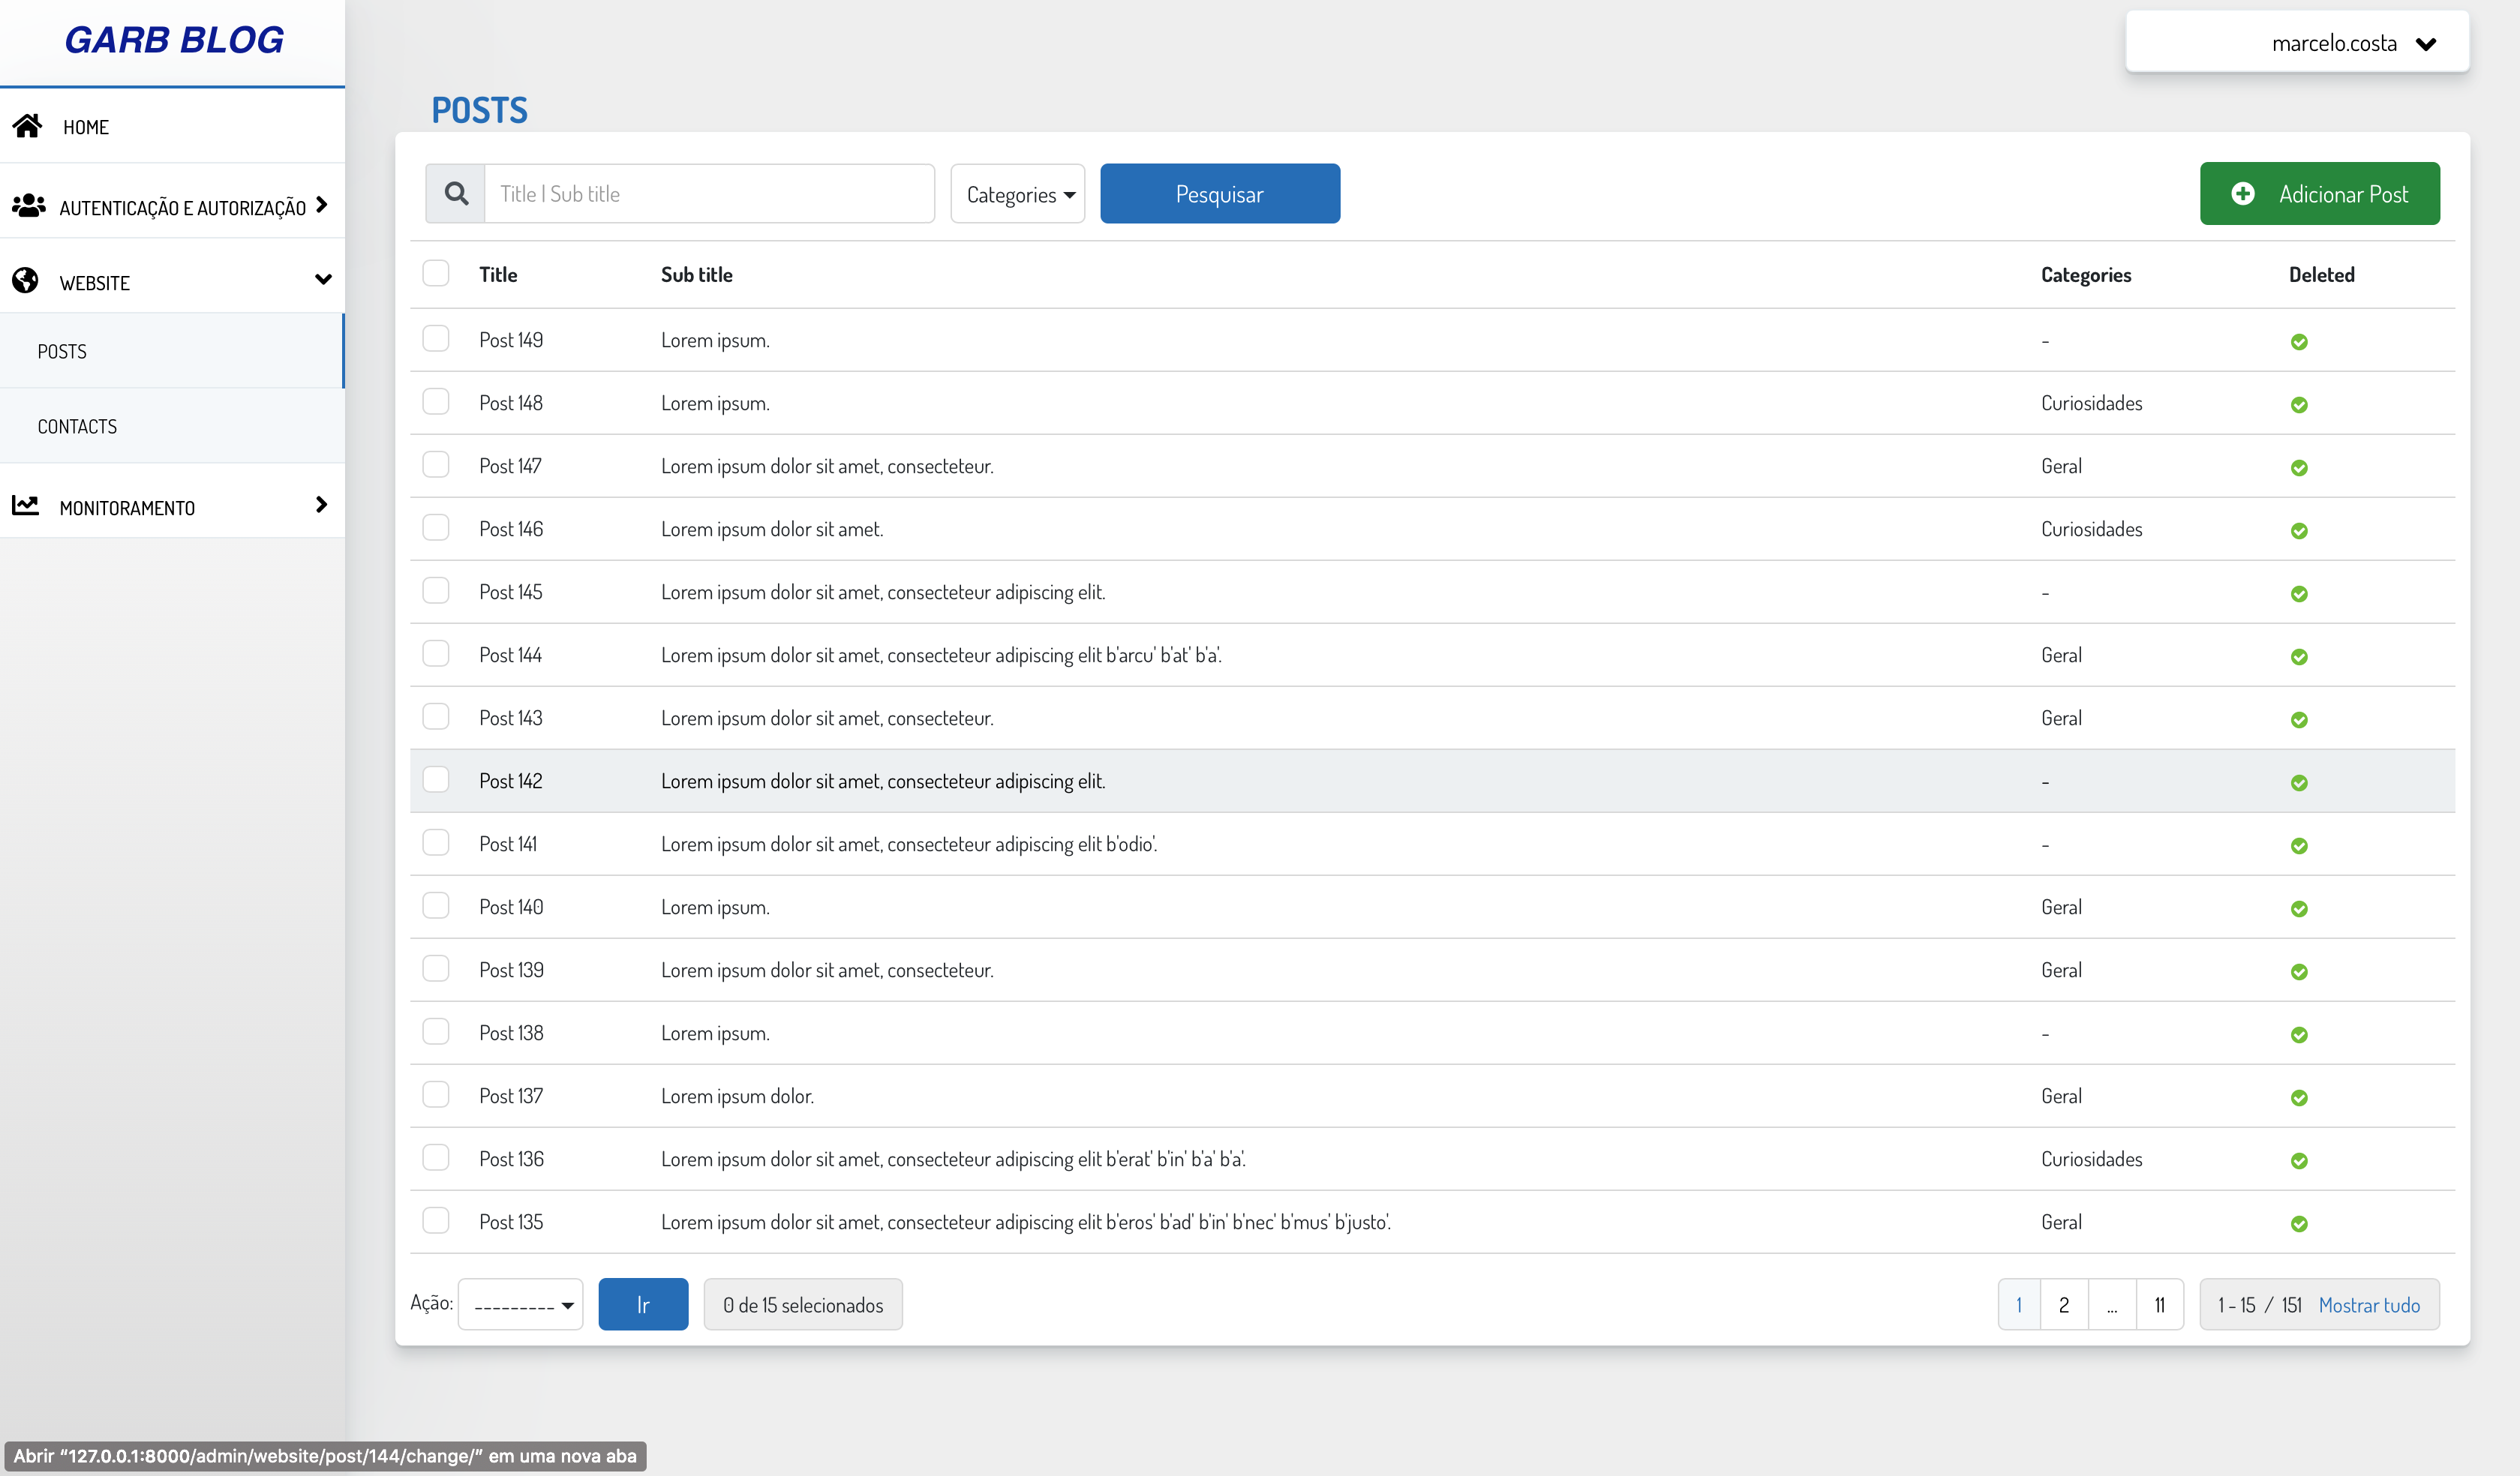Select the checkbox next to Post 142
The image size is (2520, 1476).
click(x=436, y=779)
